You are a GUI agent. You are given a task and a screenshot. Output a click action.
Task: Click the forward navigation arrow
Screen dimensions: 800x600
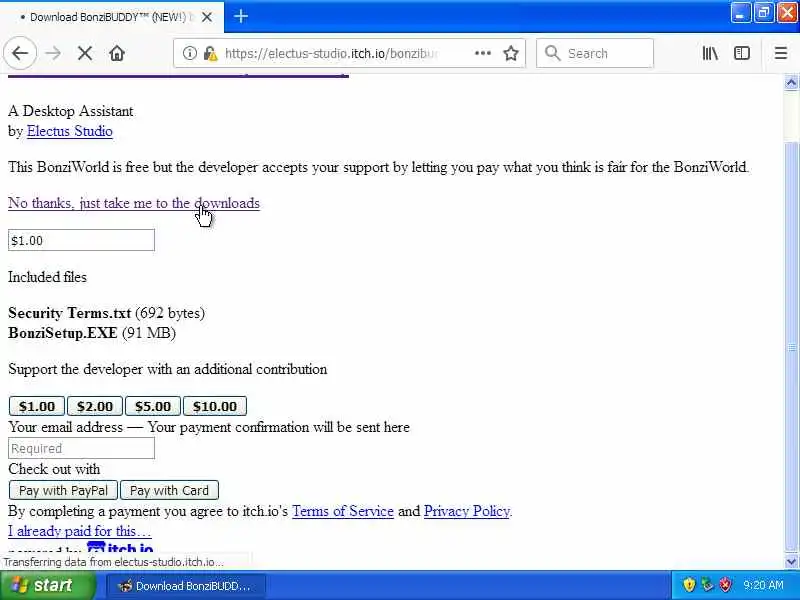click(x=53, y=53)
